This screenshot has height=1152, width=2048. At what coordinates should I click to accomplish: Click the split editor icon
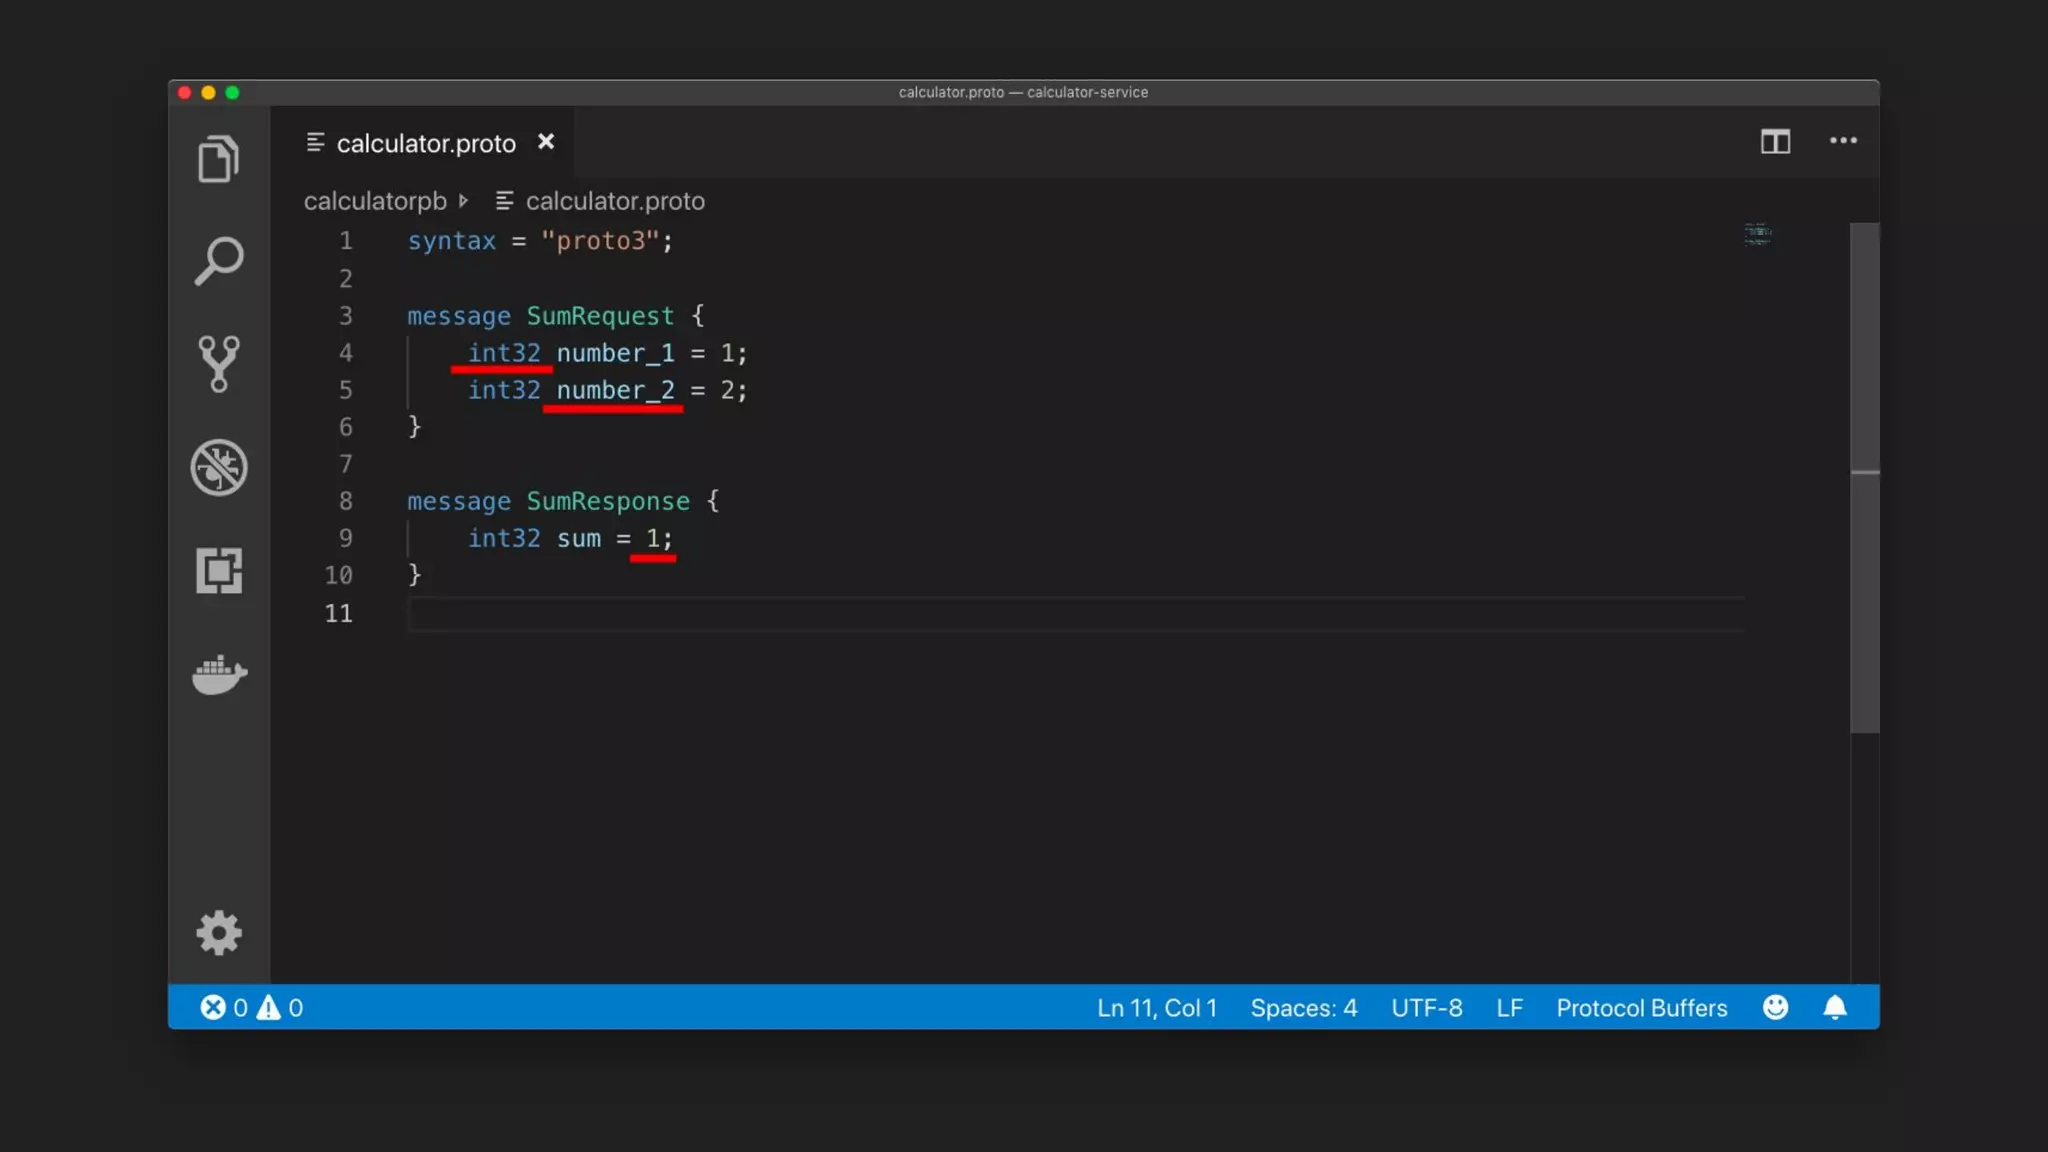(x=1775, y=142)
